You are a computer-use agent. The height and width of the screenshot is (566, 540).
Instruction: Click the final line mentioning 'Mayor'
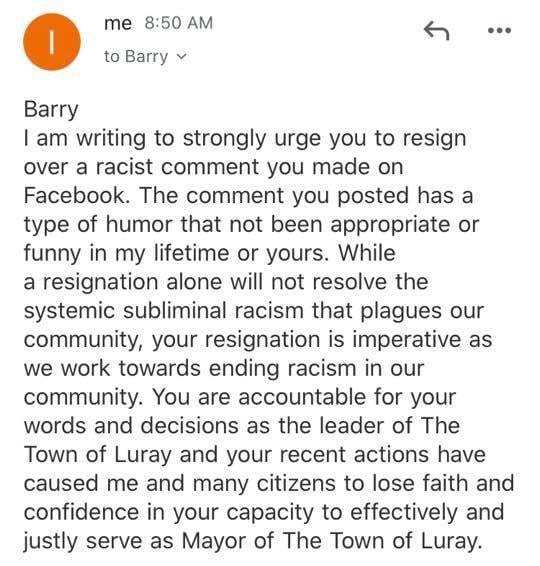(253, 541)
